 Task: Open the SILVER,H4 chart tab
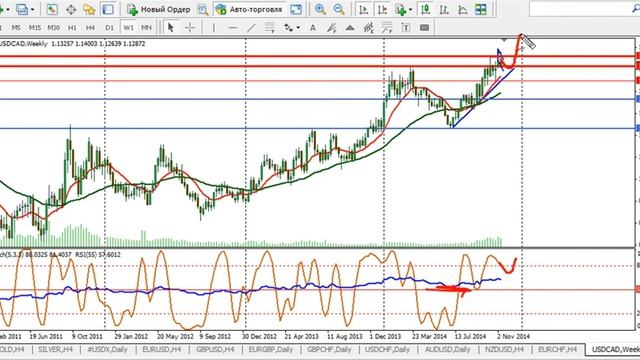tap(55, 349)
